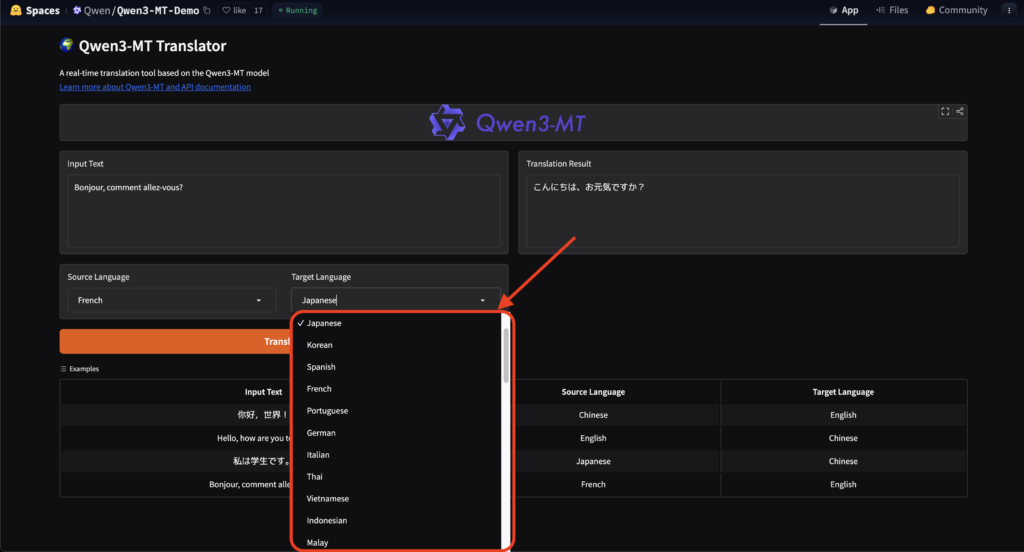The height and width of the screenshot is (552, 1024).
Task: Click the Running status badge
Action: (298, 10)
